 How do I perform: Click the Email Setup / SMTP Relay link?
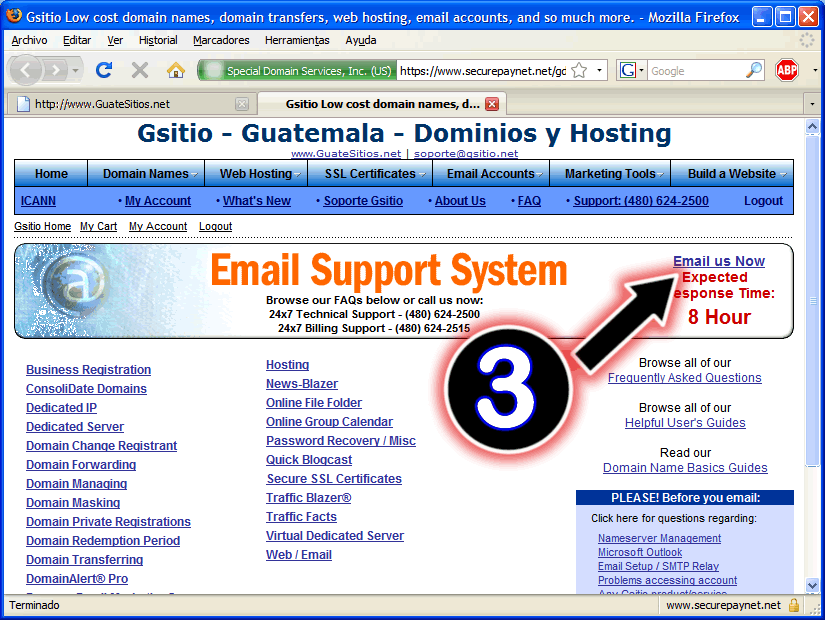(x=658, y=566)
